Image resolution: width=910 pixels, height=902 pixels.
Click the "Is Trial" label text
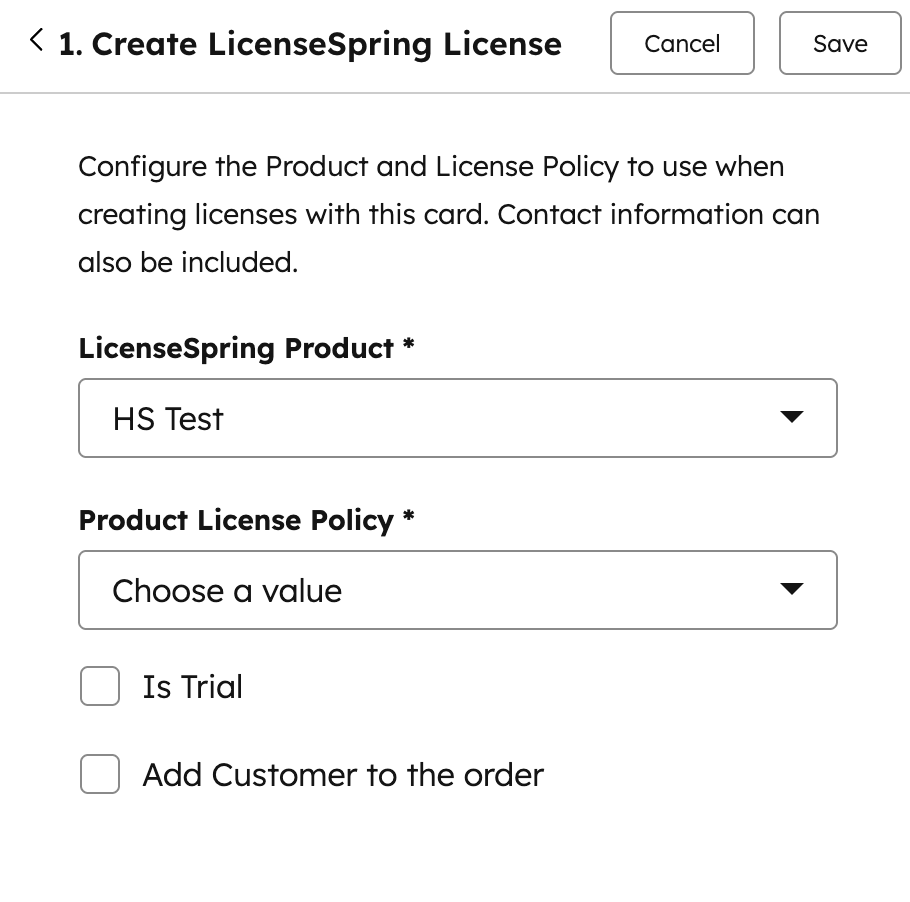[x=192, y=687]
